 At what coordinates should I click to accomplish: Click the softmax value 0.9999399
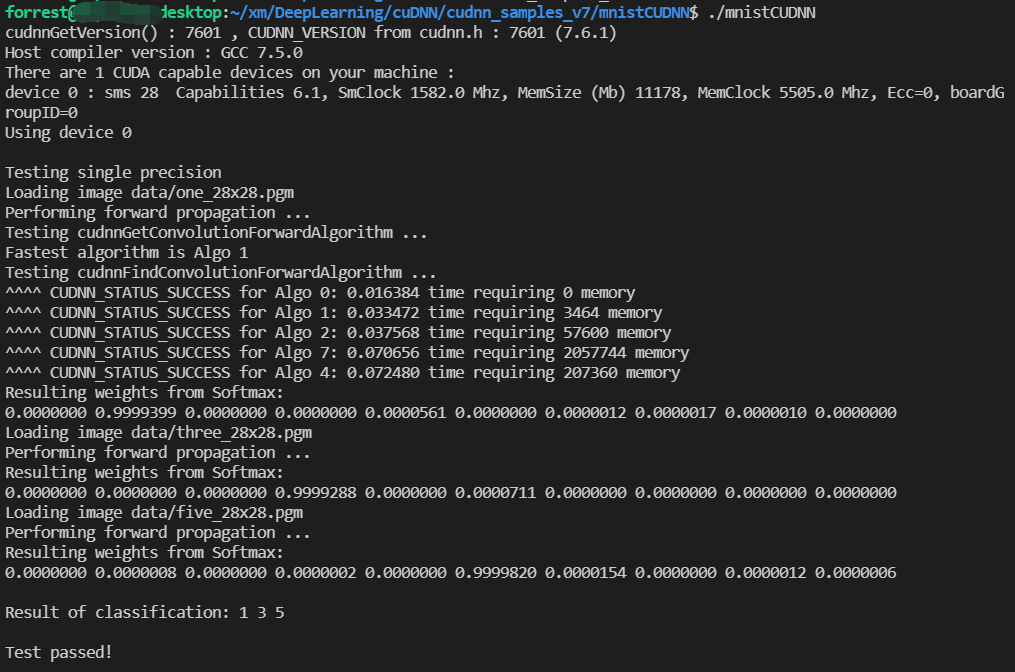[x=135, y=413]
